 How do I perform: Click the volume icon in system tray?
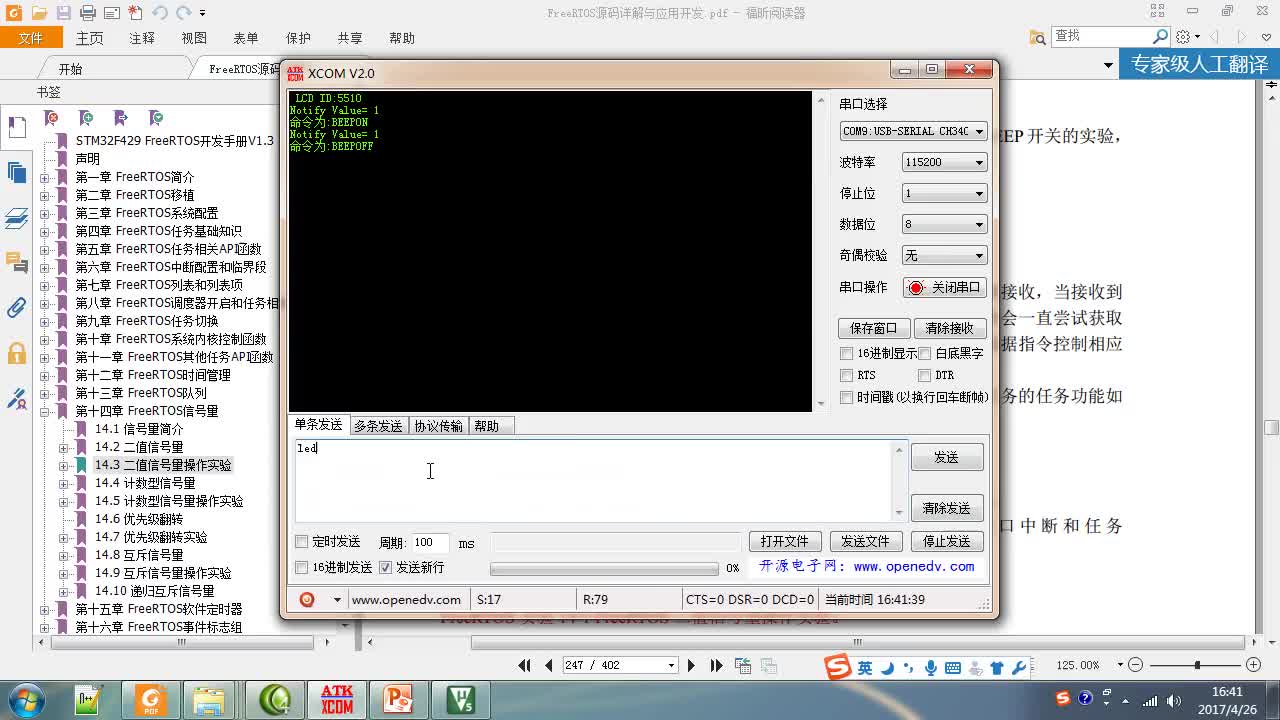tap(1175, 701)
